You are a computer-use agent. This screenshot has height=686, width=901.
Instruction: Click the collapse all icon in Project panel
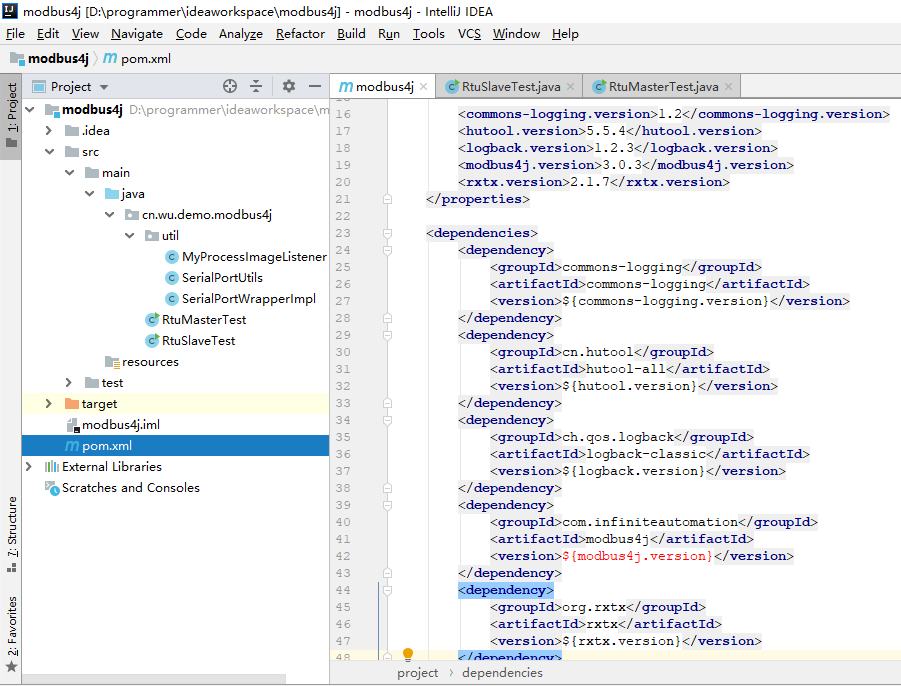256,86
